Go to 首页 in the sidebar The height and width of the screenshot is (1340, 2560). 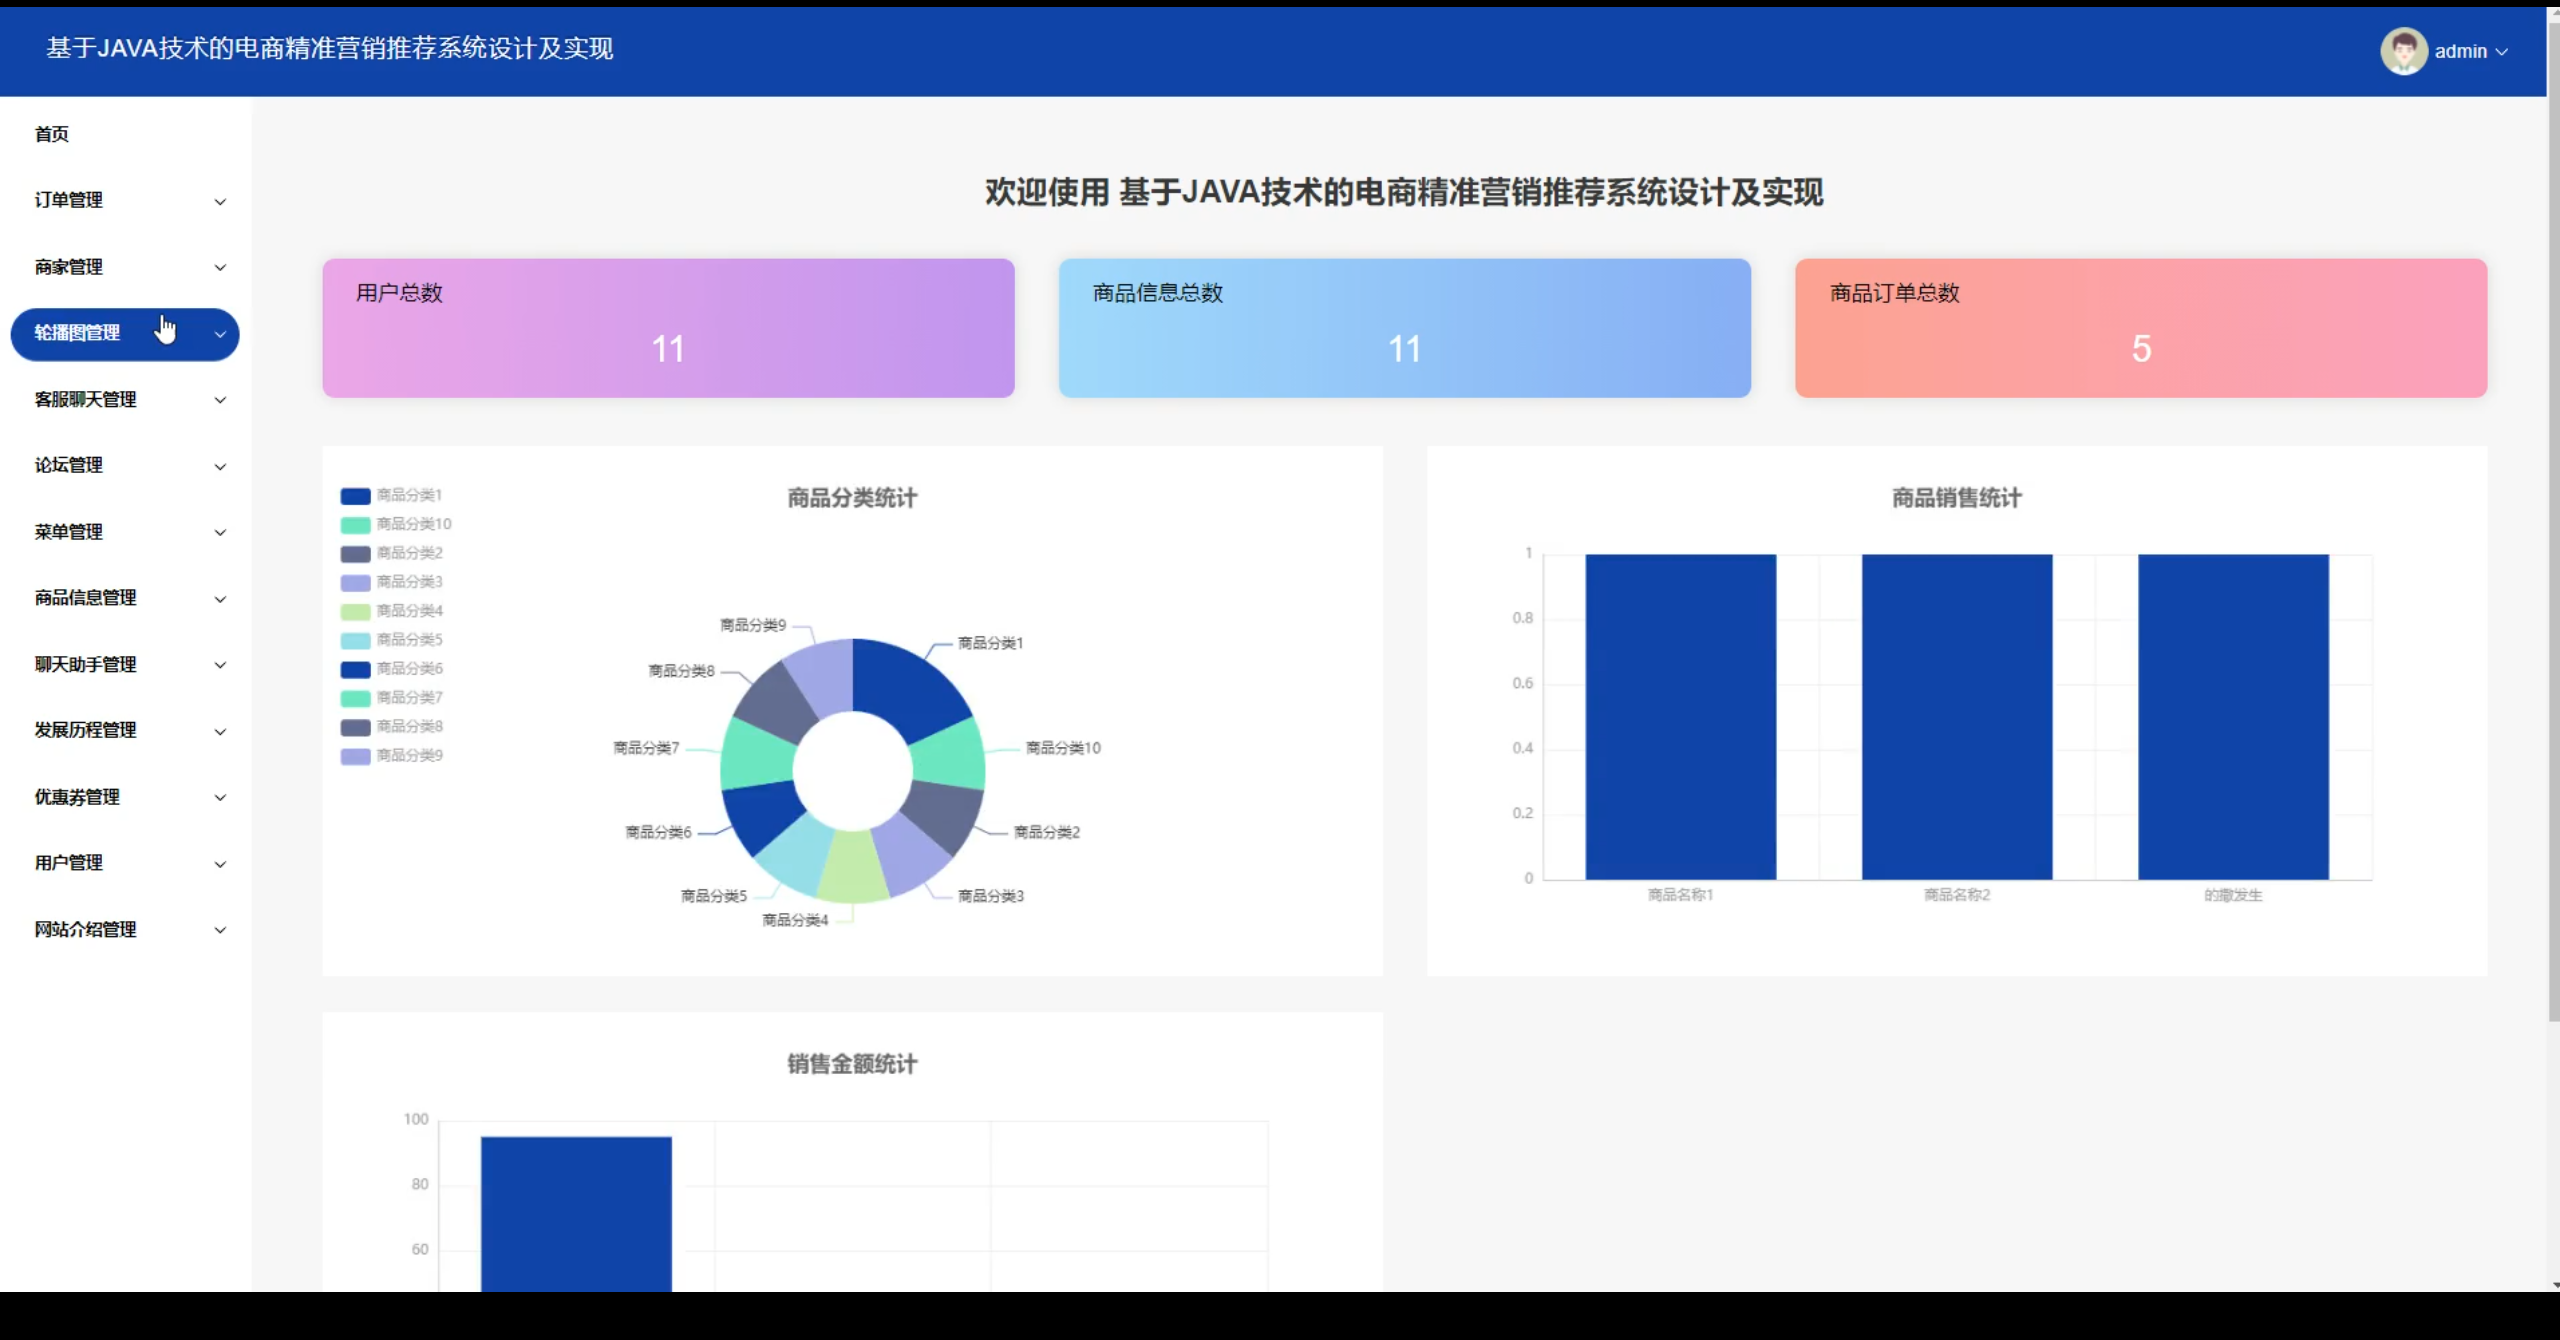(52, 134)
